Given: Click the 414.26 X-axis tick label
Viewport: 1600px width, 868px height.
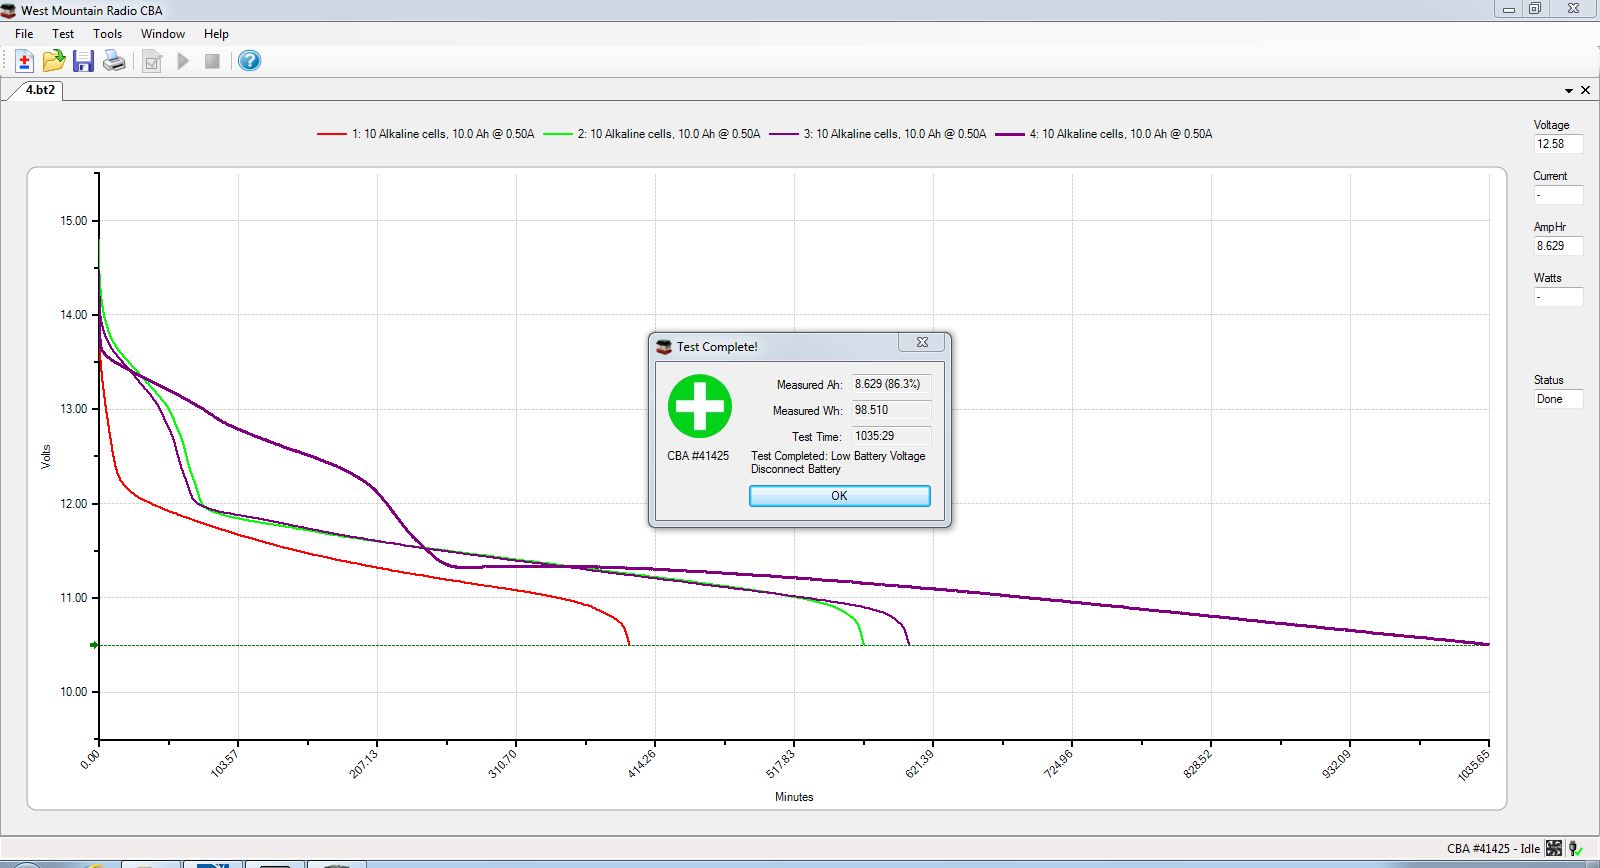Looking at the screenshot, I should pyautogui.click(x=640, y=764).
